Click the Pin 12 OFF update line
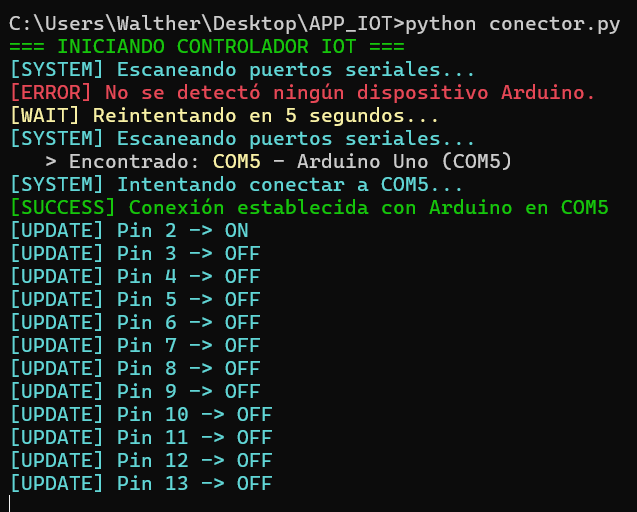The image size is (637, 512). (x=141, y=461)
